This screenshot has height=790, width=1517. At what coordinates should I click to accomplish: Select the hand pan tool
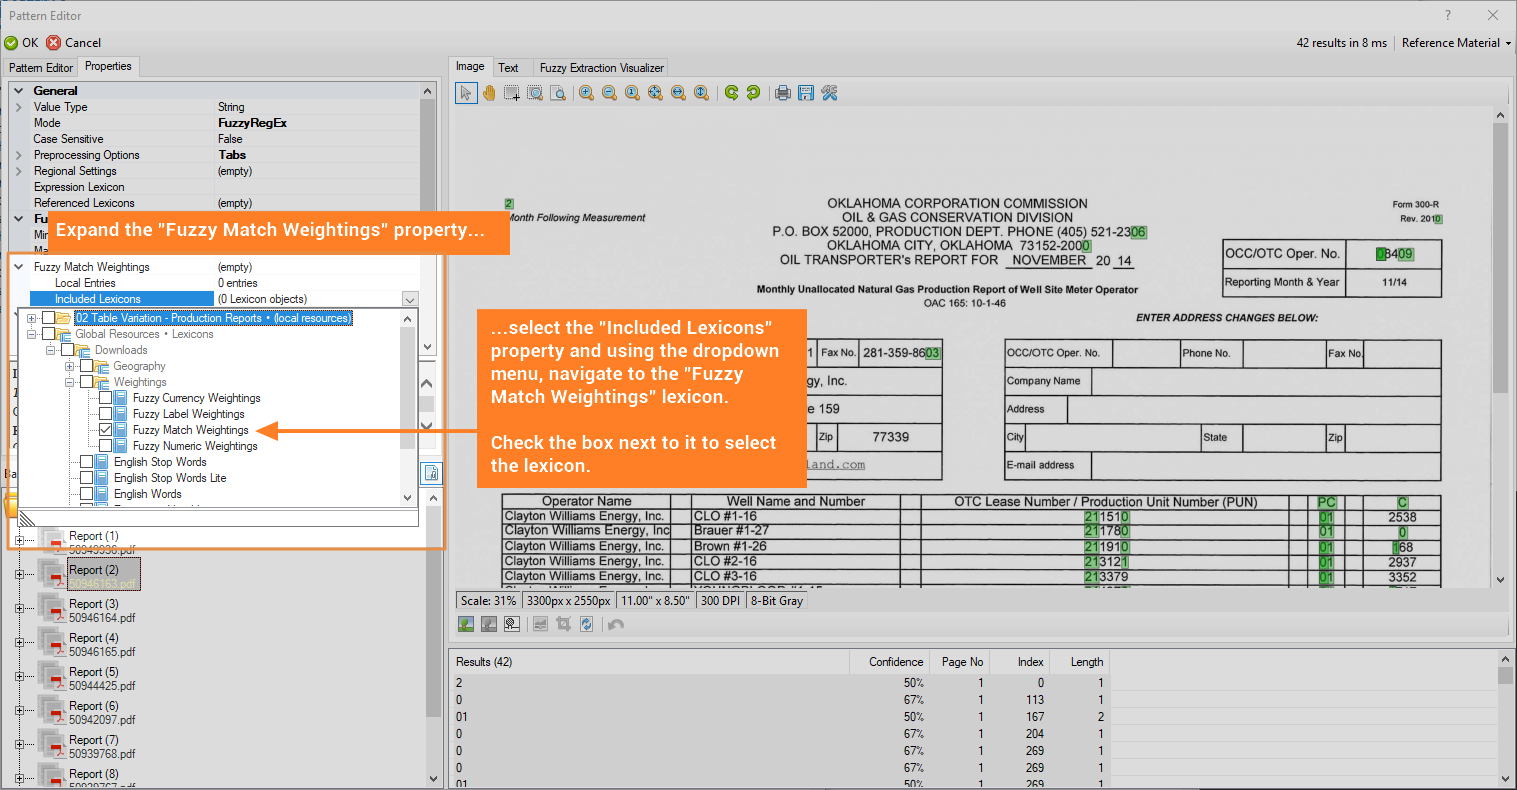489,93
